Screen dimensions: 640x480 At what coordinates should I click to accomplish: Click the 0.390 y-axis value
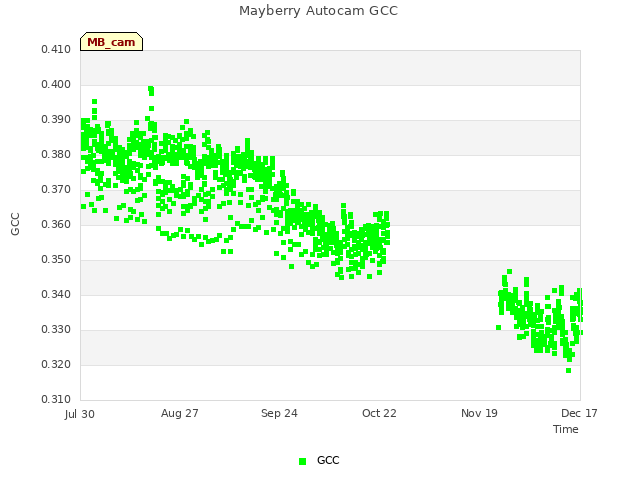click(x=56, y=120)
